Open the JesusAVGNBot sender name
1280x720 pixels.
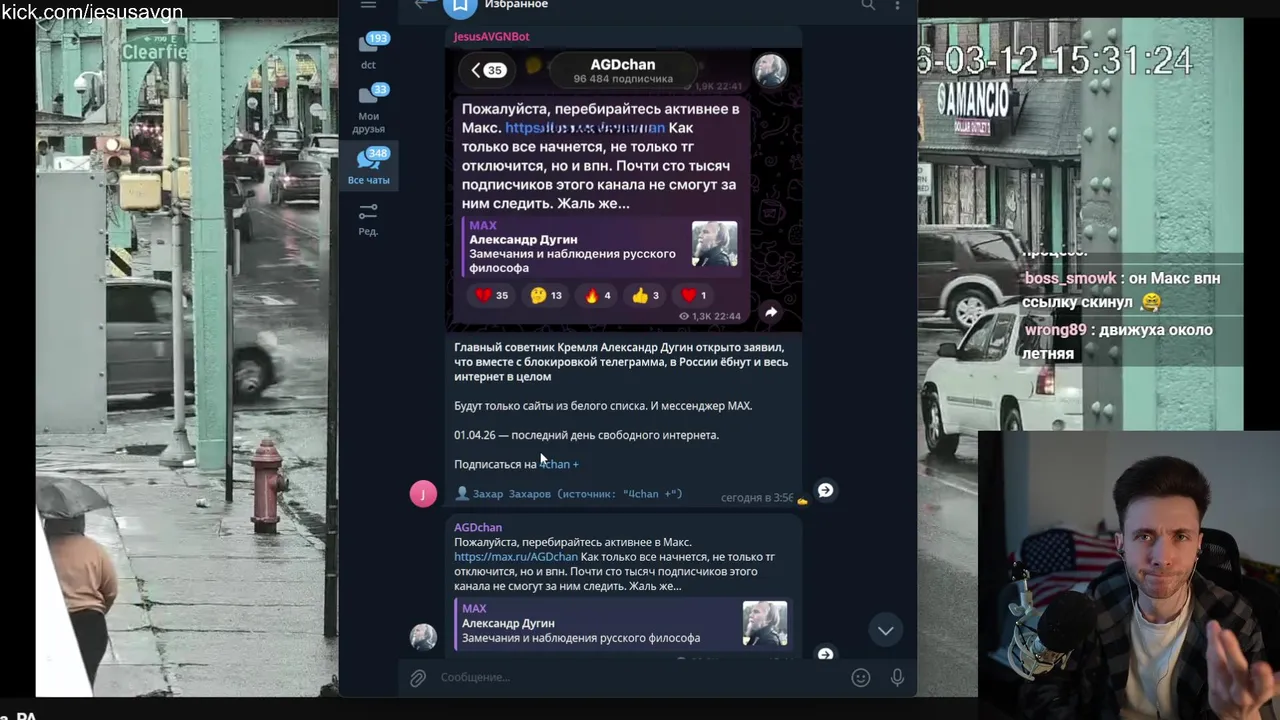tap(492, 36)
